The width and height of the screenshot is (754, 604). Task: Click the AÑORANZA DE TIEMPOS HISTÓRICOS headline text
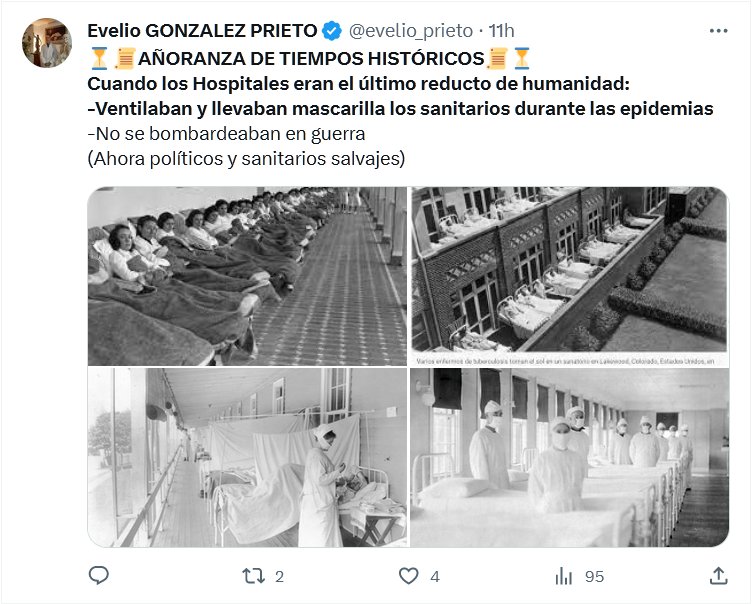click(x=311, y=59)
